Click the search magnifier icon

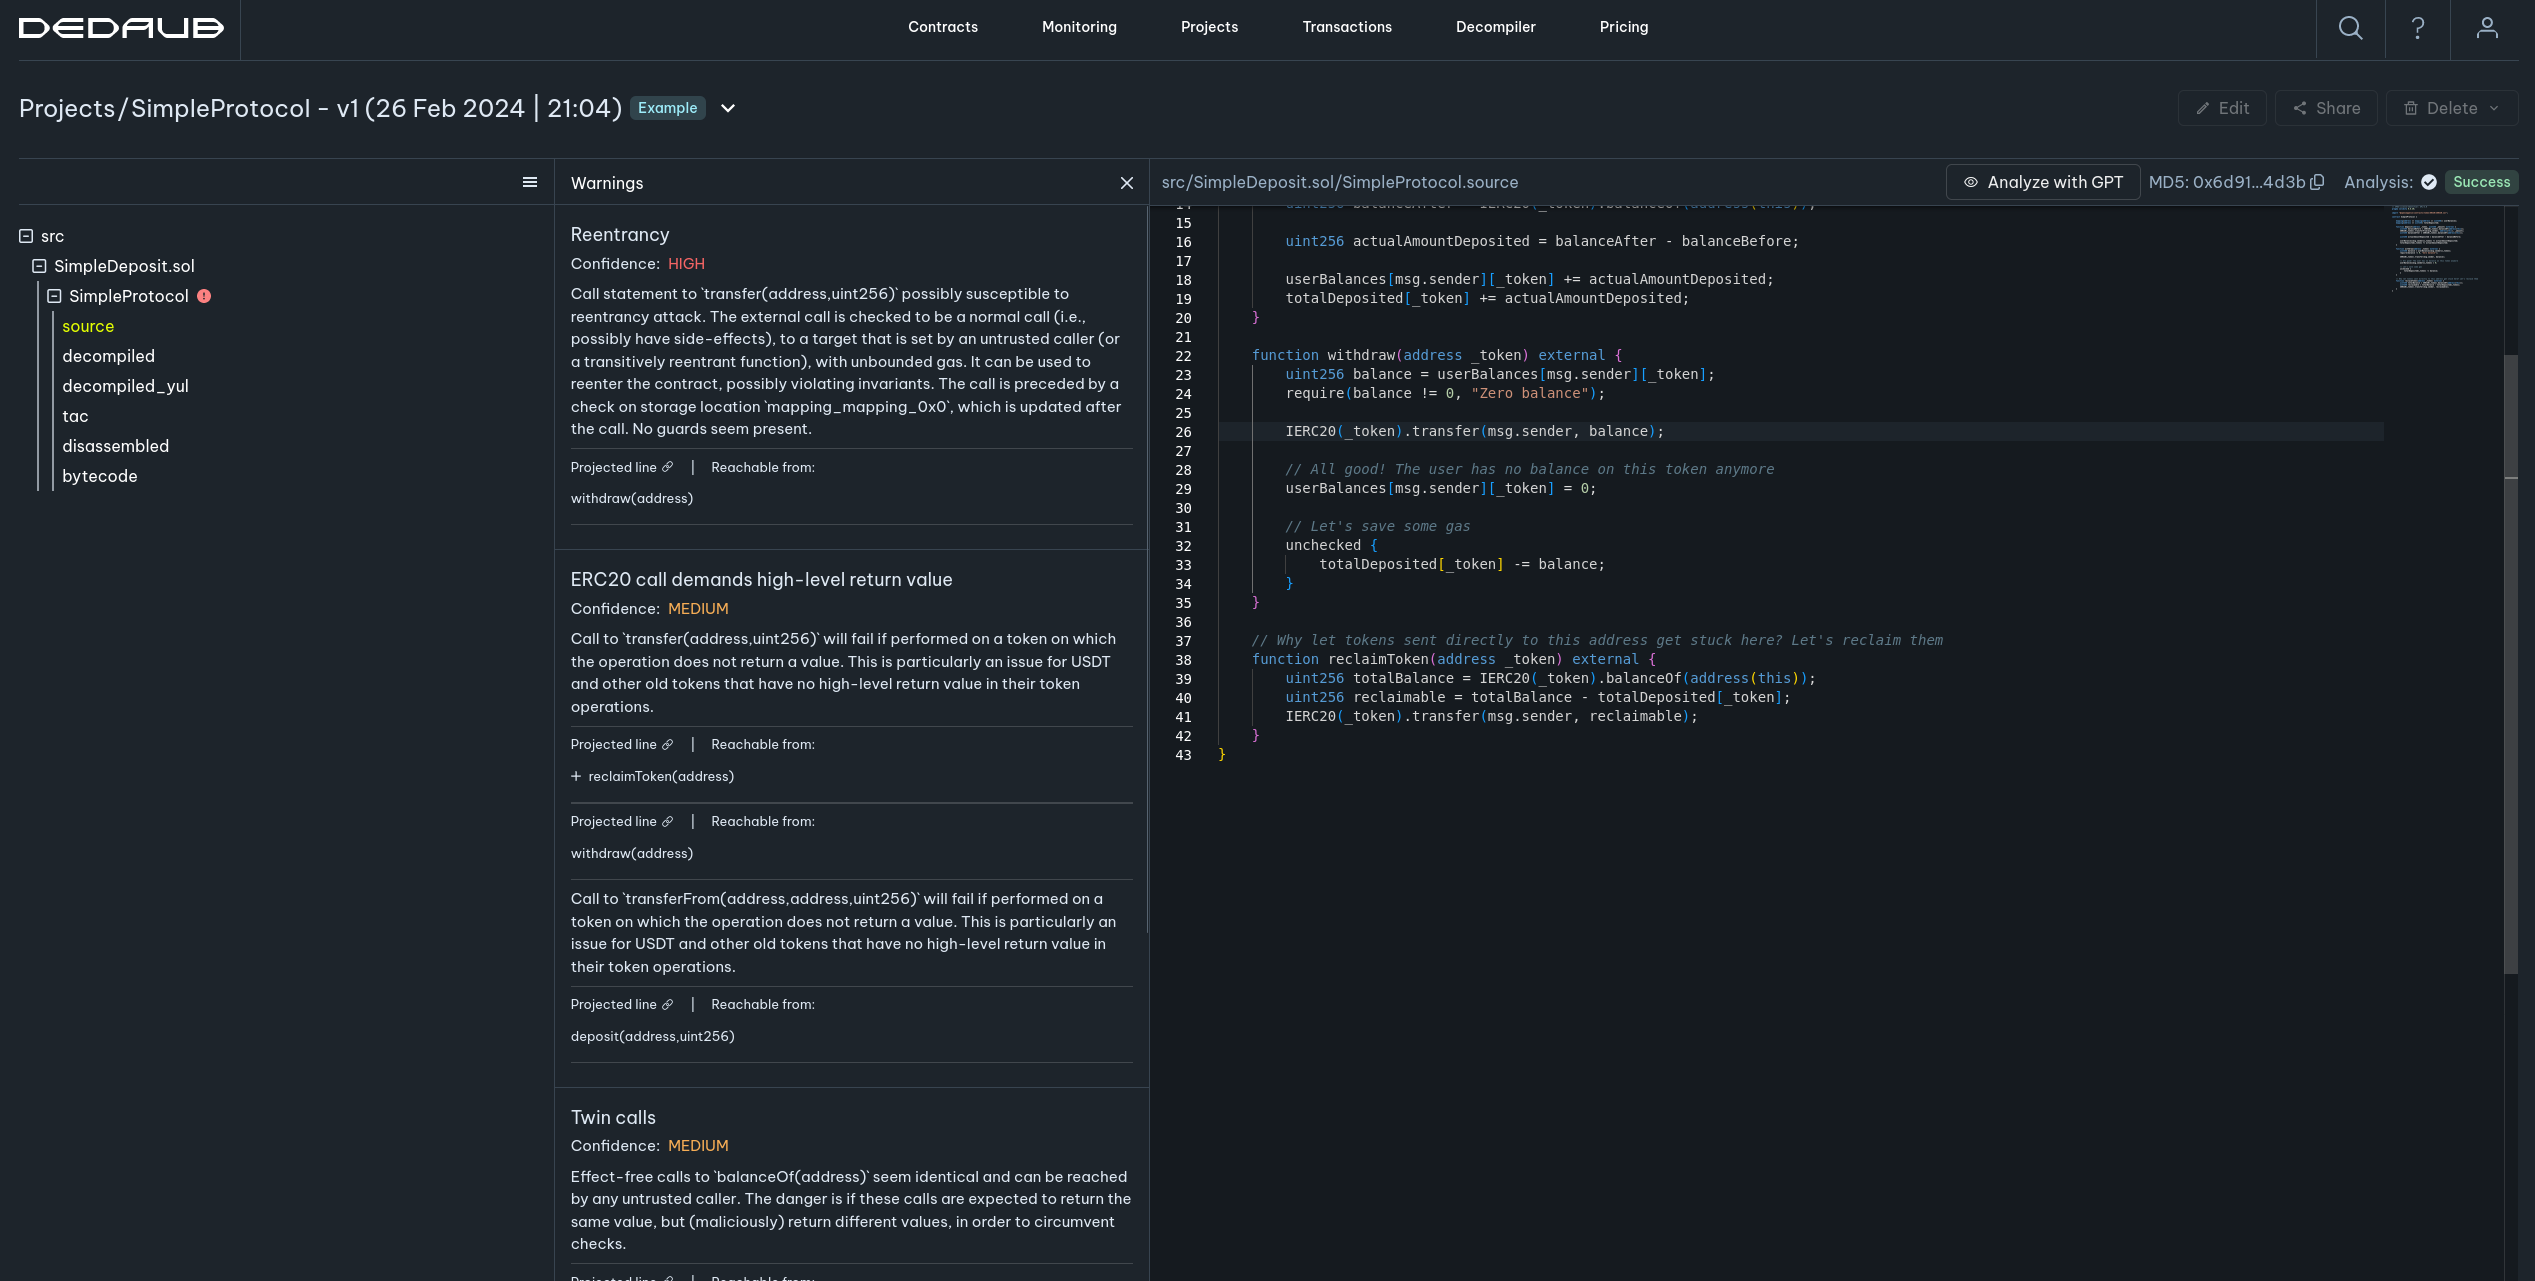point(2350,28)
